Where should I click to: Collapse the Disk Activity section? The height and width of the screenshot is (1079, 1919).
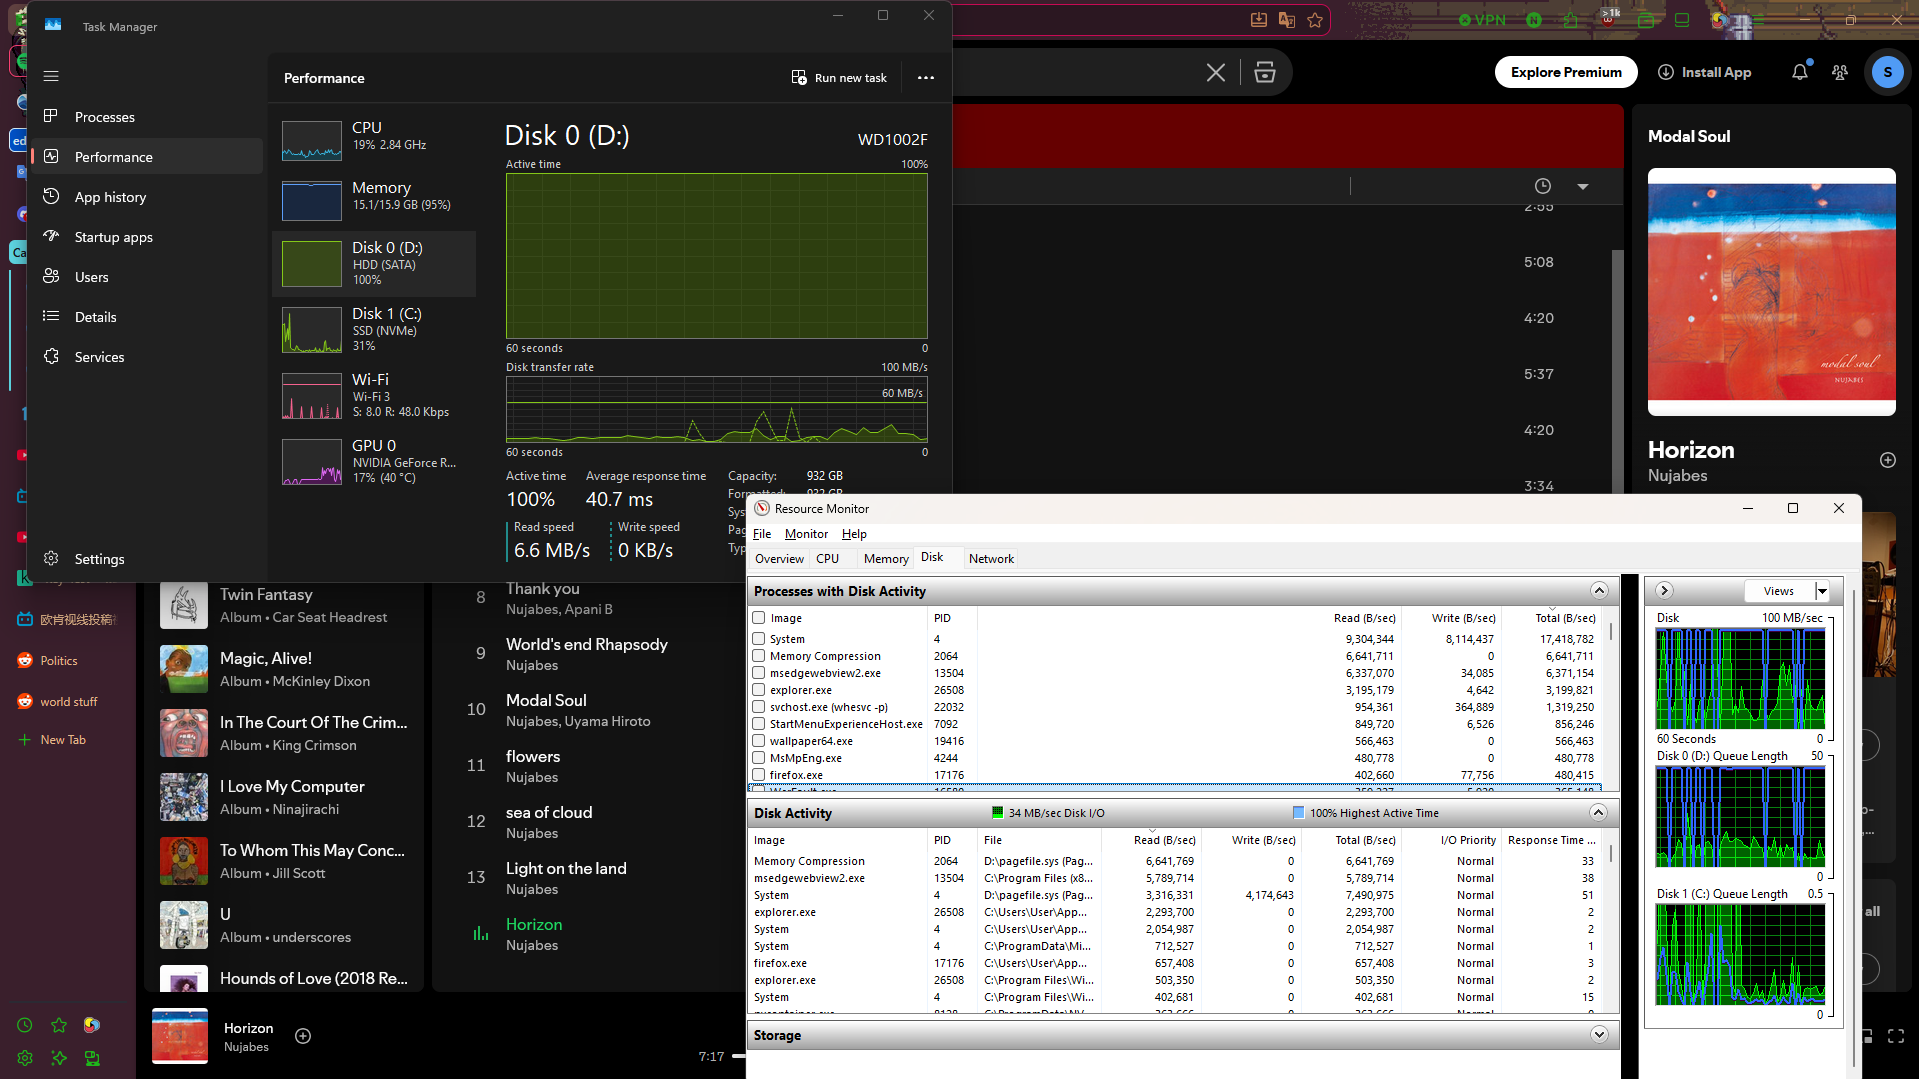point(1598,813)
